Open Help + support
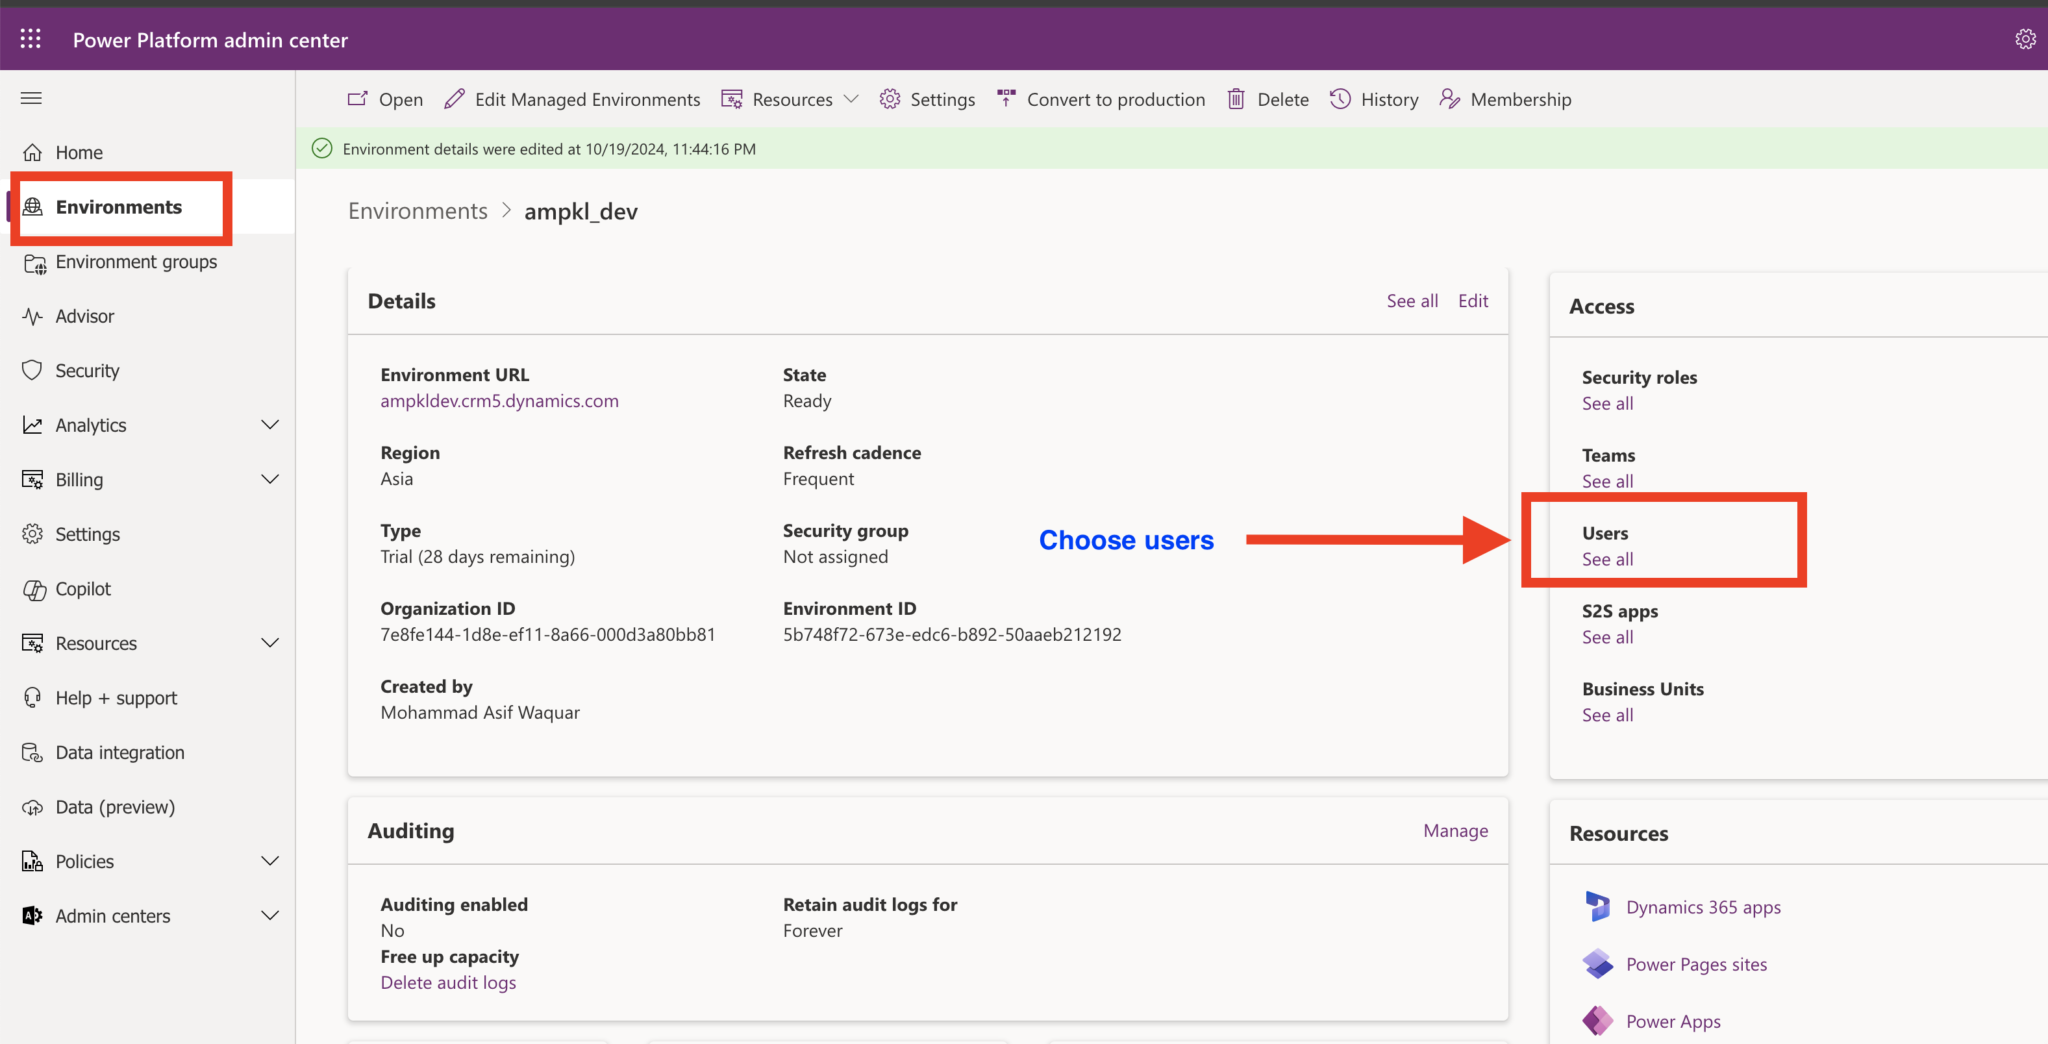The height and width of the screenshot is (1044, 2048). pyautogui.click(x=115, y=697)
